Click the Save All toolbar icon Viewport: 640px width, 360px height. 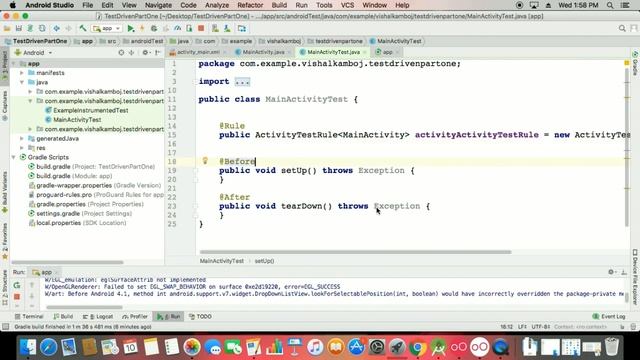tap(19, 29)
